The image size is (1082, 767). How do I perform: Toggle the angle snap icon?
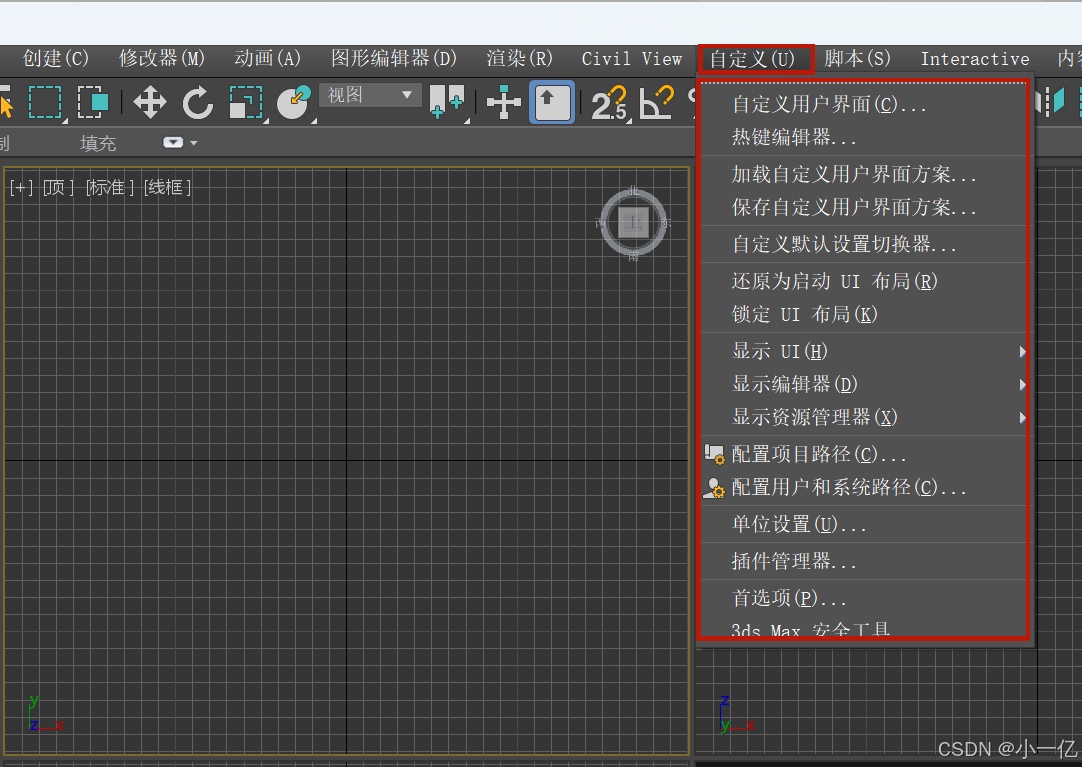tap(656, 103)
